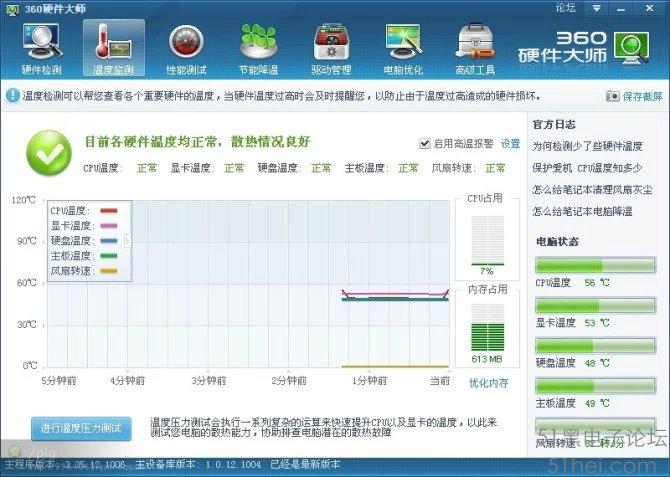This screenshot has height=477, width=670.
Task: Click 已经是最新版本 status bar text
Action: point(306,464)
